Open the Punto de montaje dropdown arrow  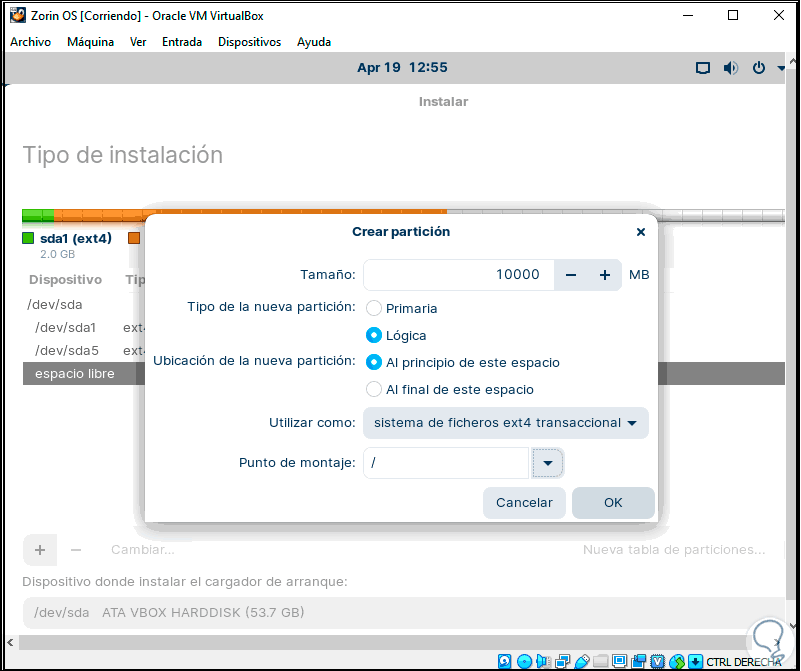coord(548,463)
